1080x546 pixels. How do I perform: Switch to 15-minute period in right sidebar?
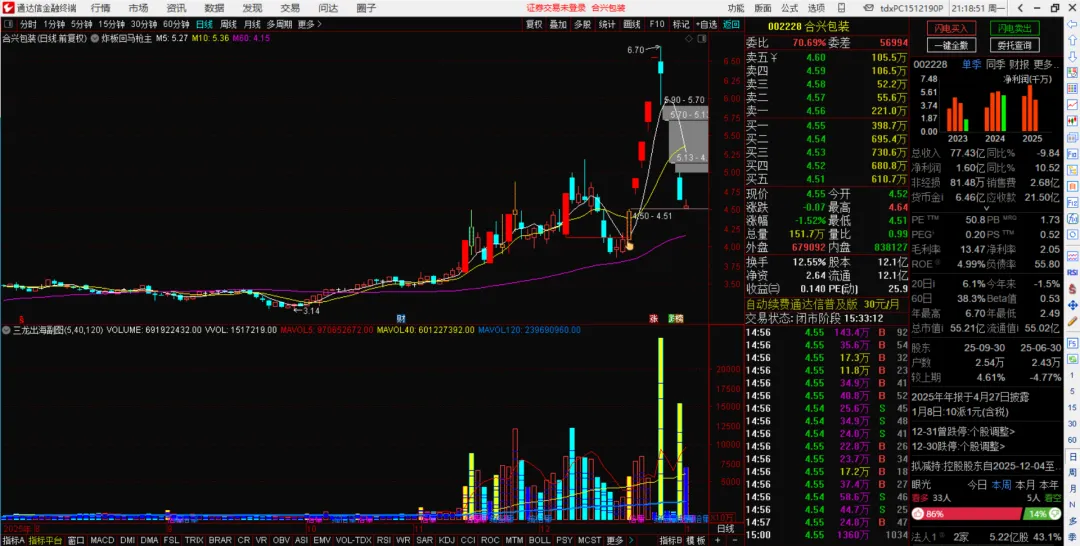coord(1072,406)
